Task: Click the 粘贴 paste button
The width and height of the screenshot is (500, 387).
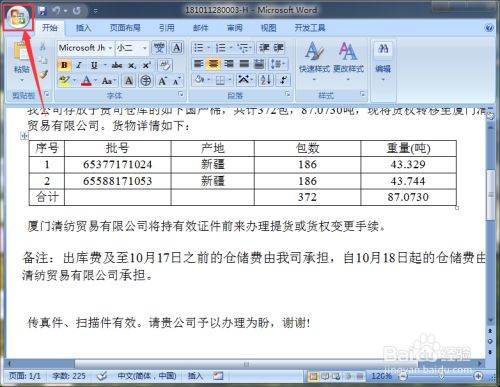Action: pyautogui.click(x=22, y=61)
